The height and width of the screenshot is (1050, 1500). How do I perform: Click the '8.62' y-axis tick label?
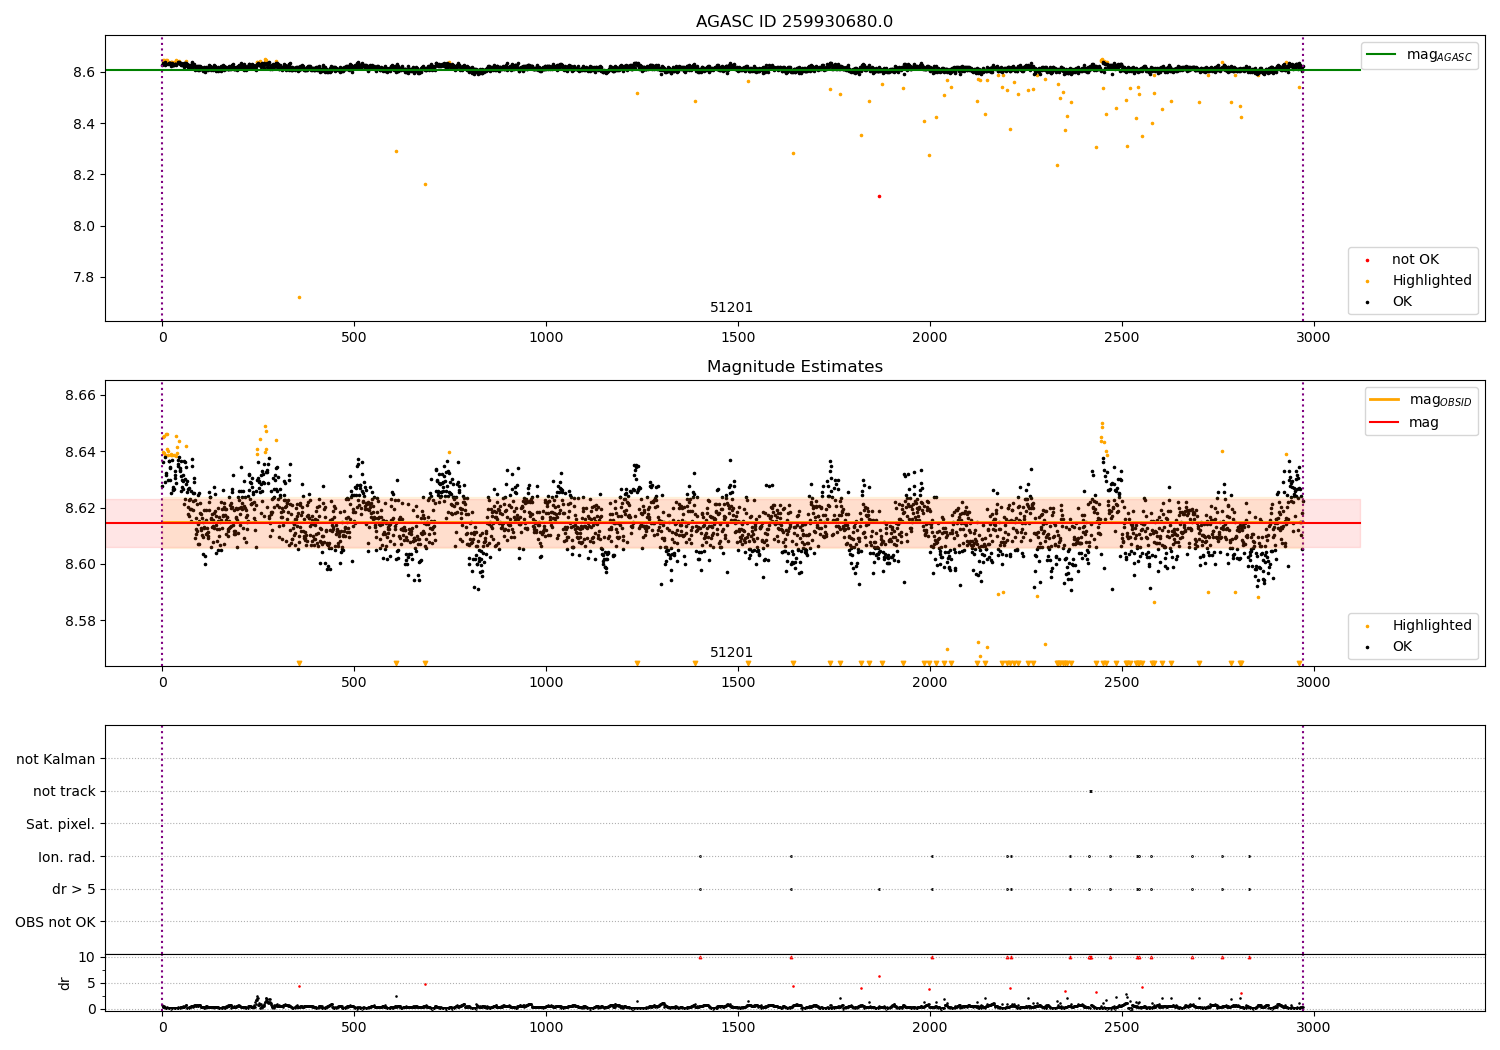click(x=80, y=509)
